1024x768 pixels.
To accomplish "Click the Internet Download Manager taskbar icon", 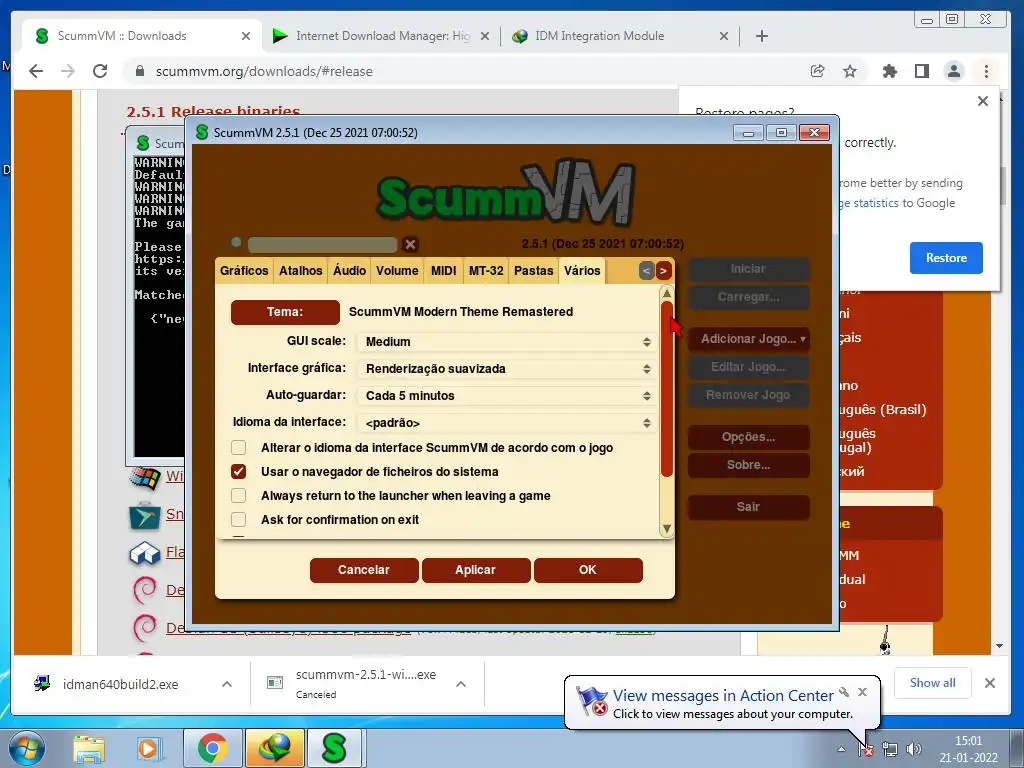I will [x=274, y=748].
